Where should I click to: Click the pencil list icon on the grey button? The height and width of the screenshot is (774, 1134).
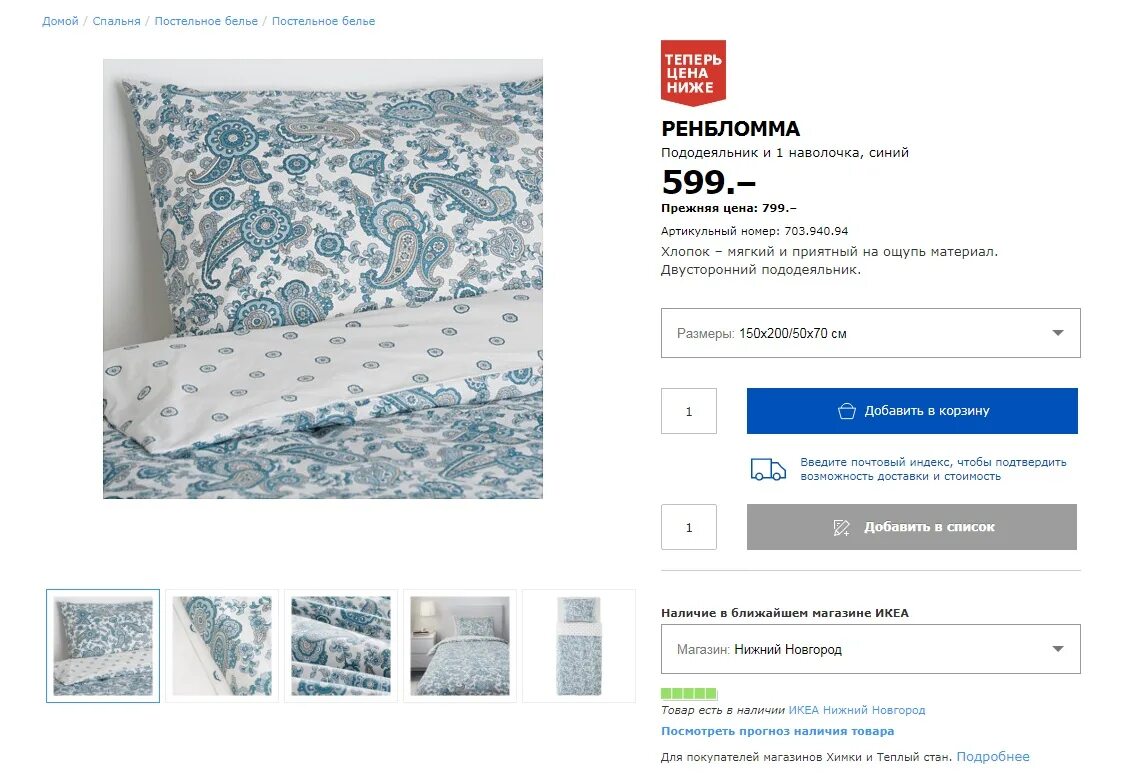click(841, 527)
